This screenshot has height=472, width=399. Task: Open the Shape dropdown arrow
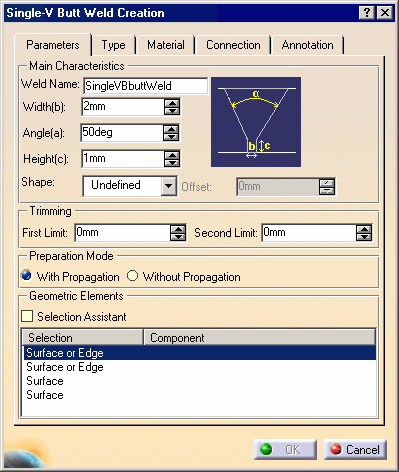point(169,186)
